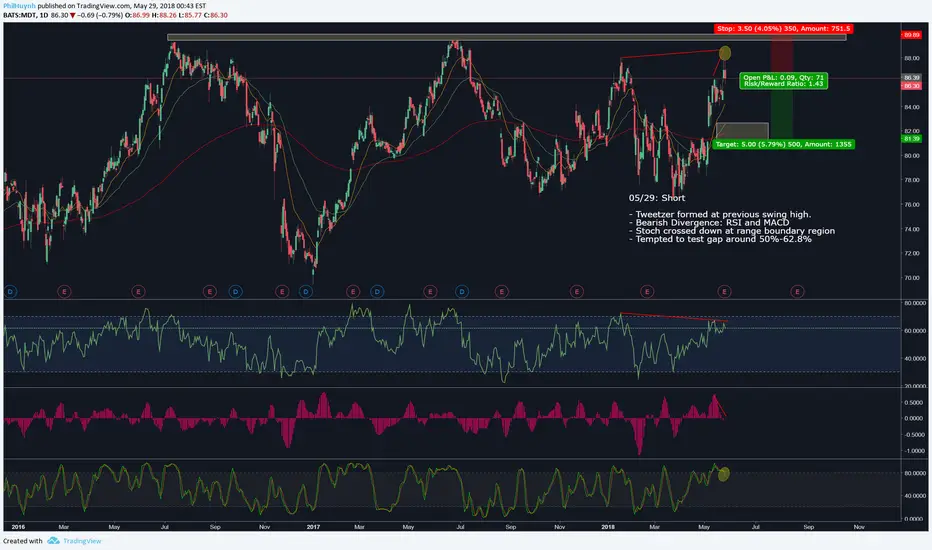The height and width of the screenshot is (550, 932).
Task: Click the earnings E marker above Mar 2016
Action: (x=64, y=291)
